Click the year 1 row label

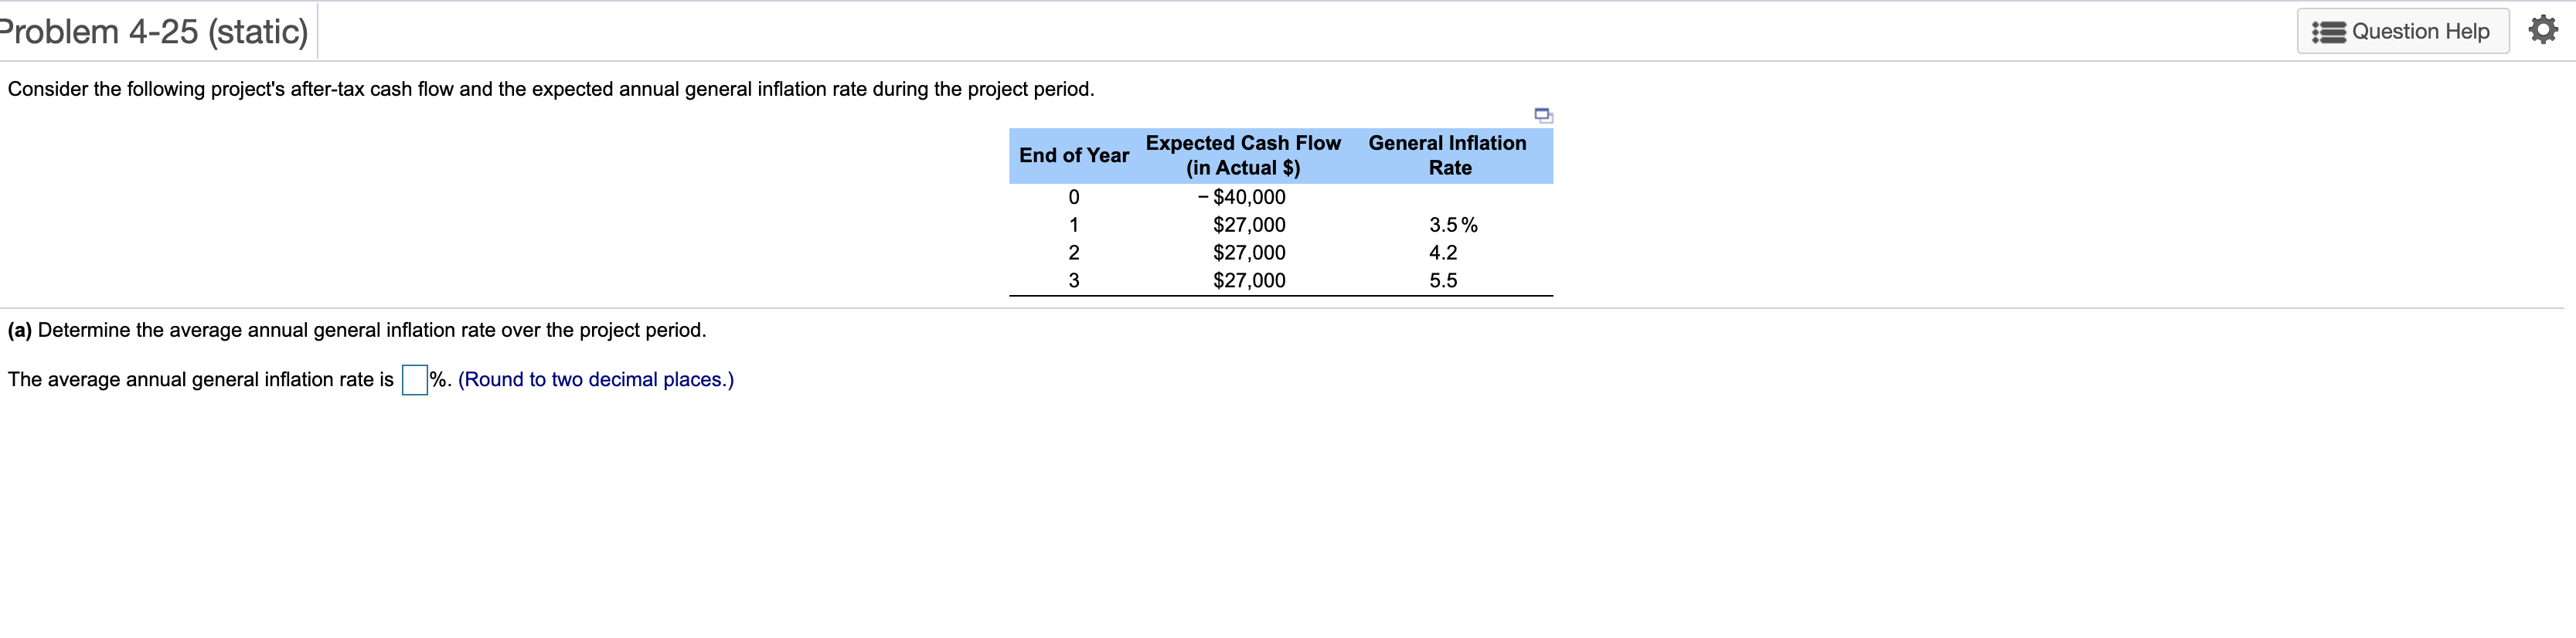coord(1073,225)
